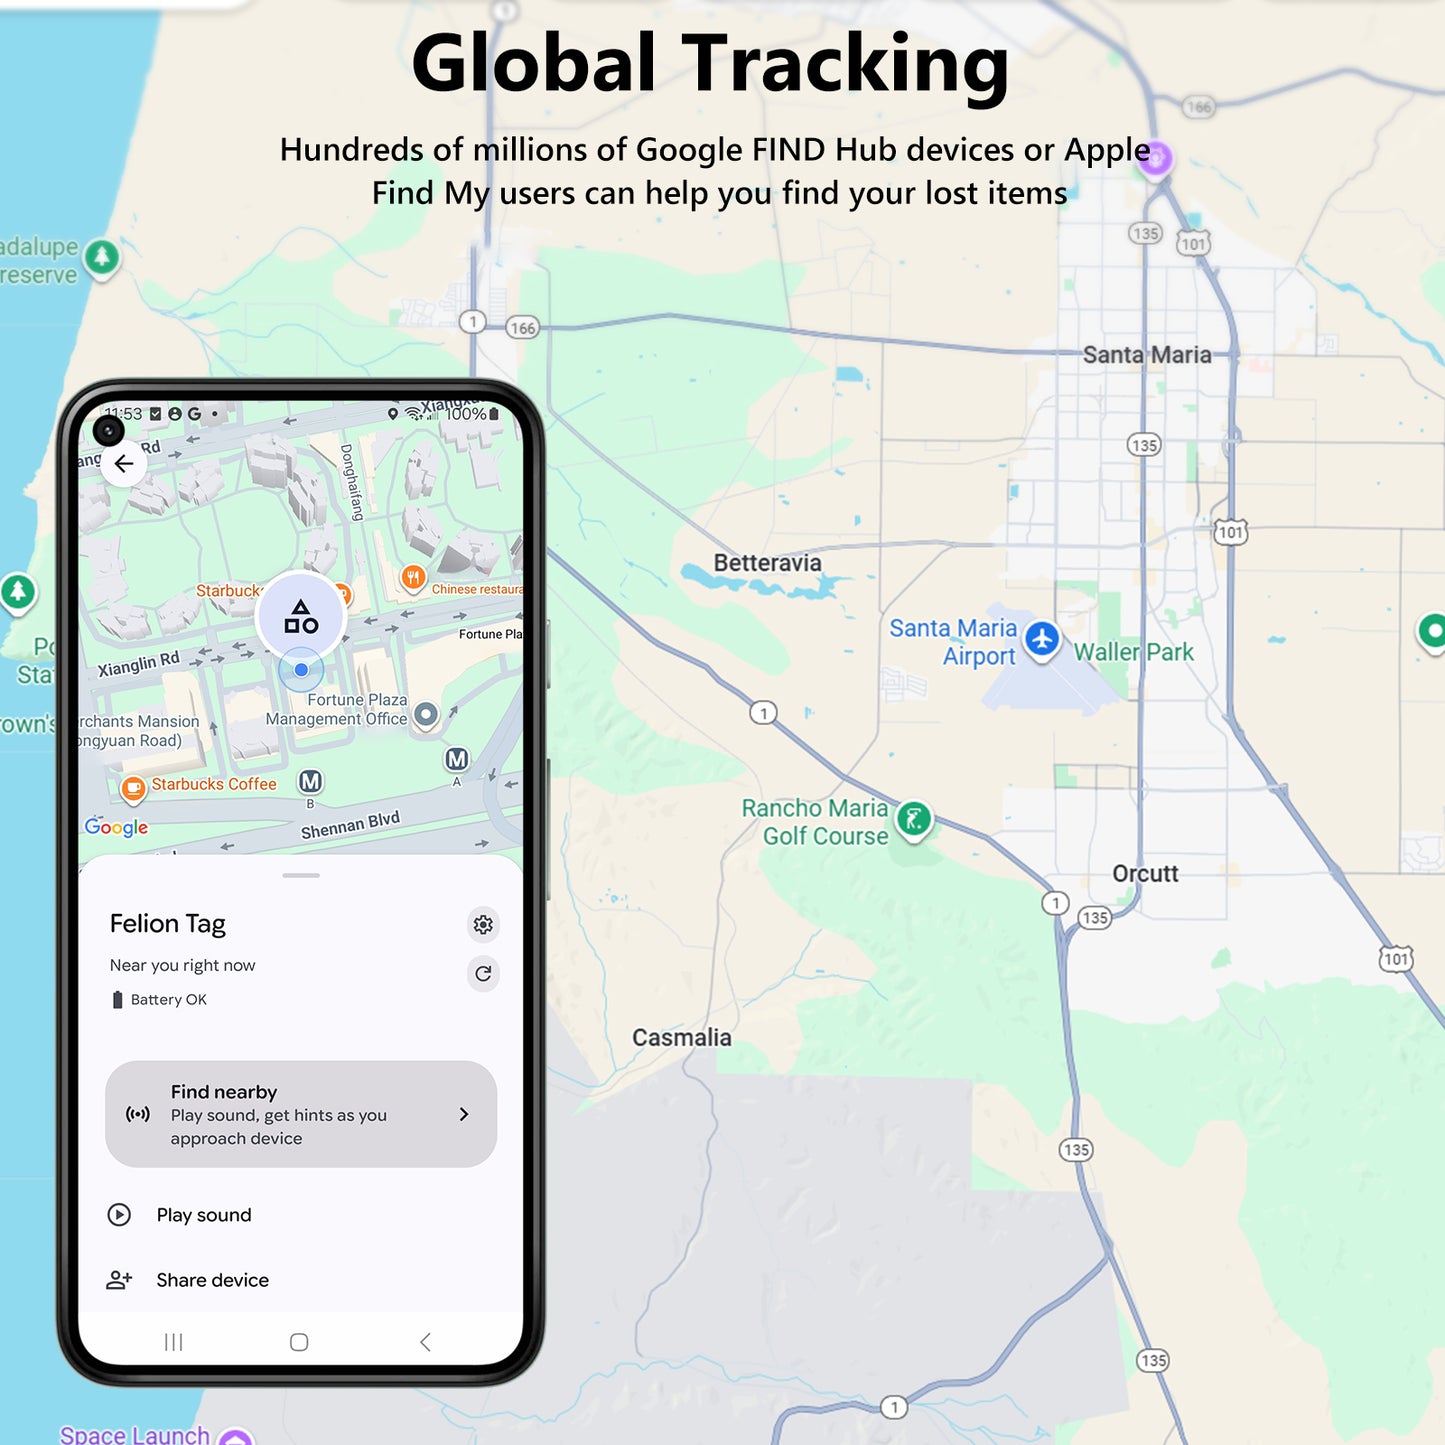Tap the battery 100% status indicator

(472, 414)
